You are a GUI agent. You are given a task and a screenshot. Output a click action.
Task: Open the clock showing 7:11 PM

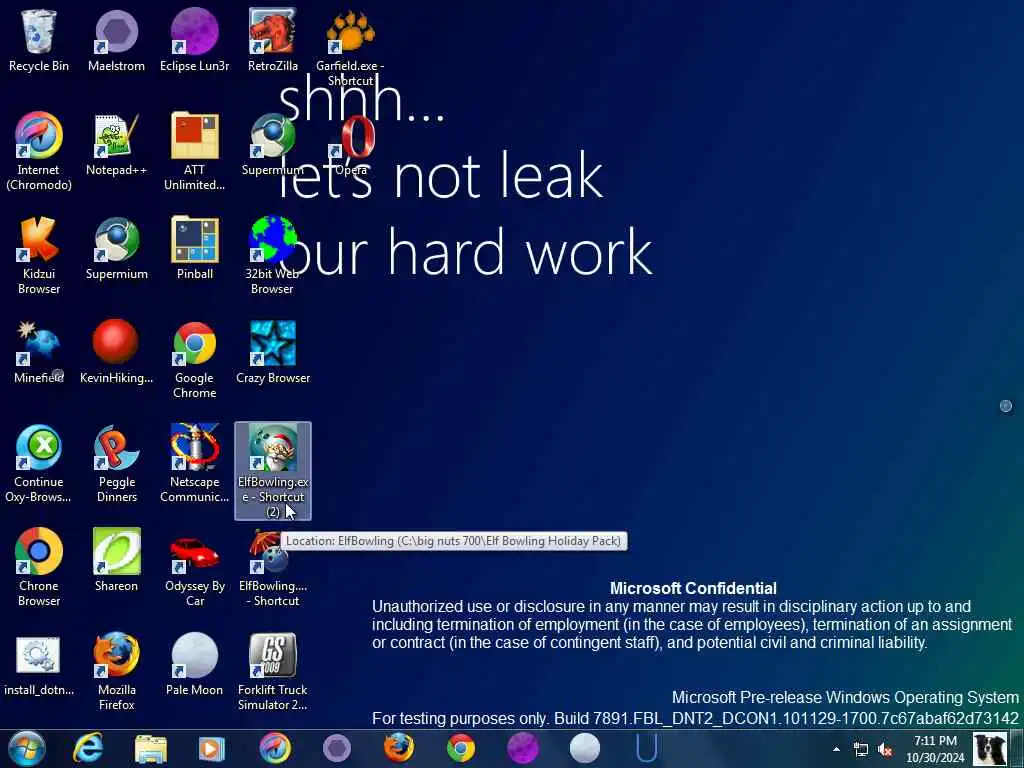click(935, 749)
